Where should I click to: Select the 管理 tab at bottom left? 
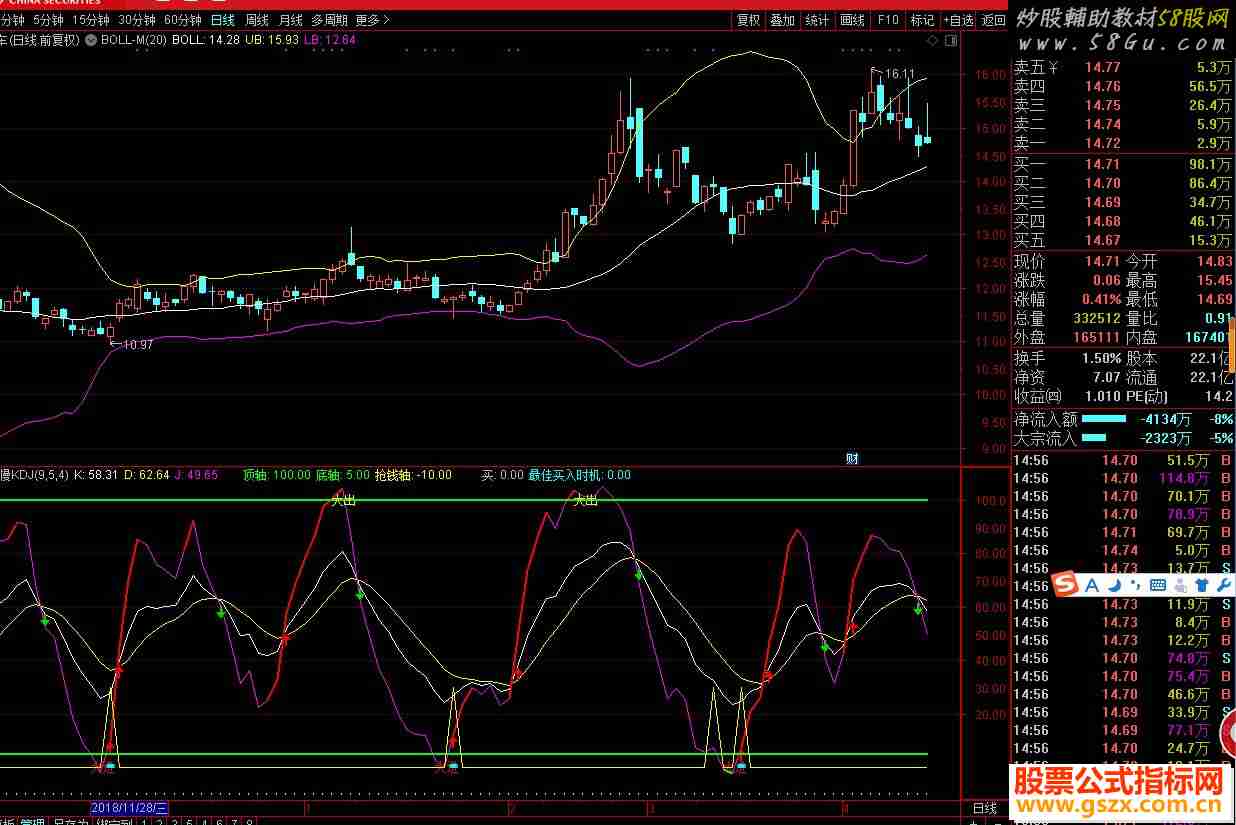(33, 823)
